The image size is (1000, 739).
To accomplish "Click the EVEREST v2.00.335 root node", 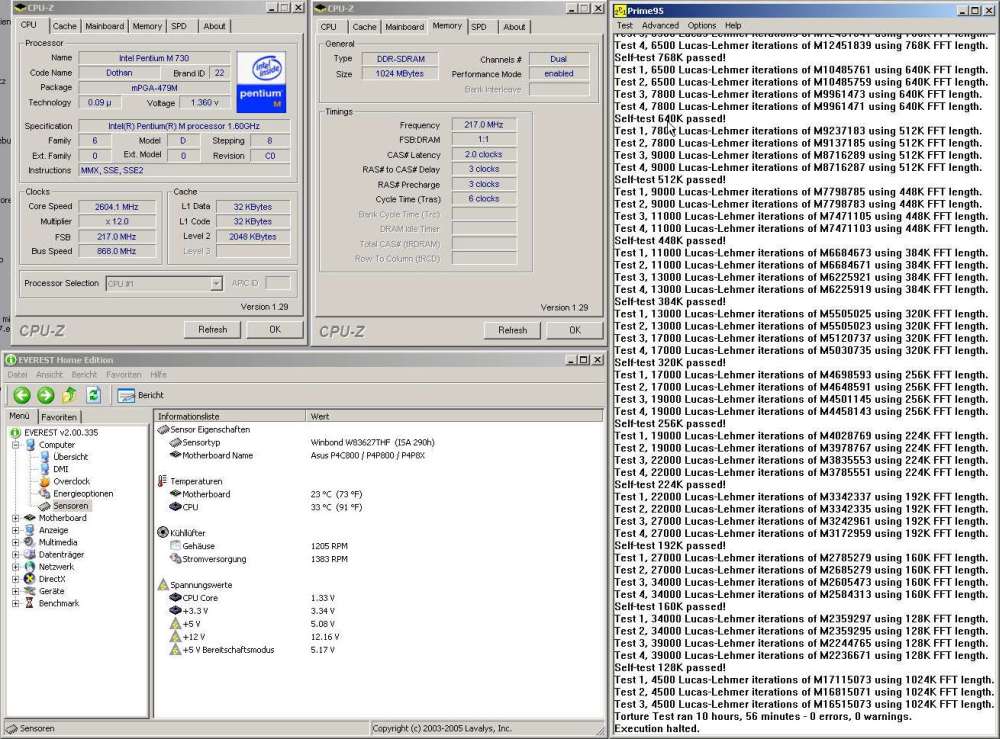I will (x=61, y=432).
